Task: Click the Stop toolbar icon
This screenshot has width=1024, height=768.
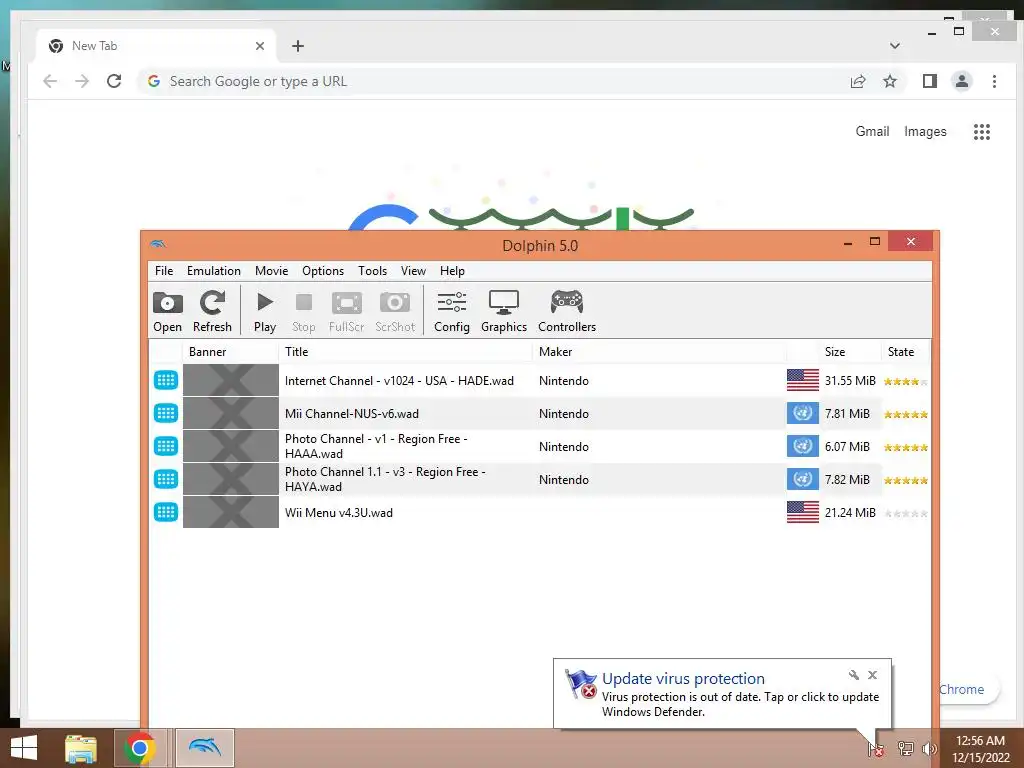Action: point(304,311)
